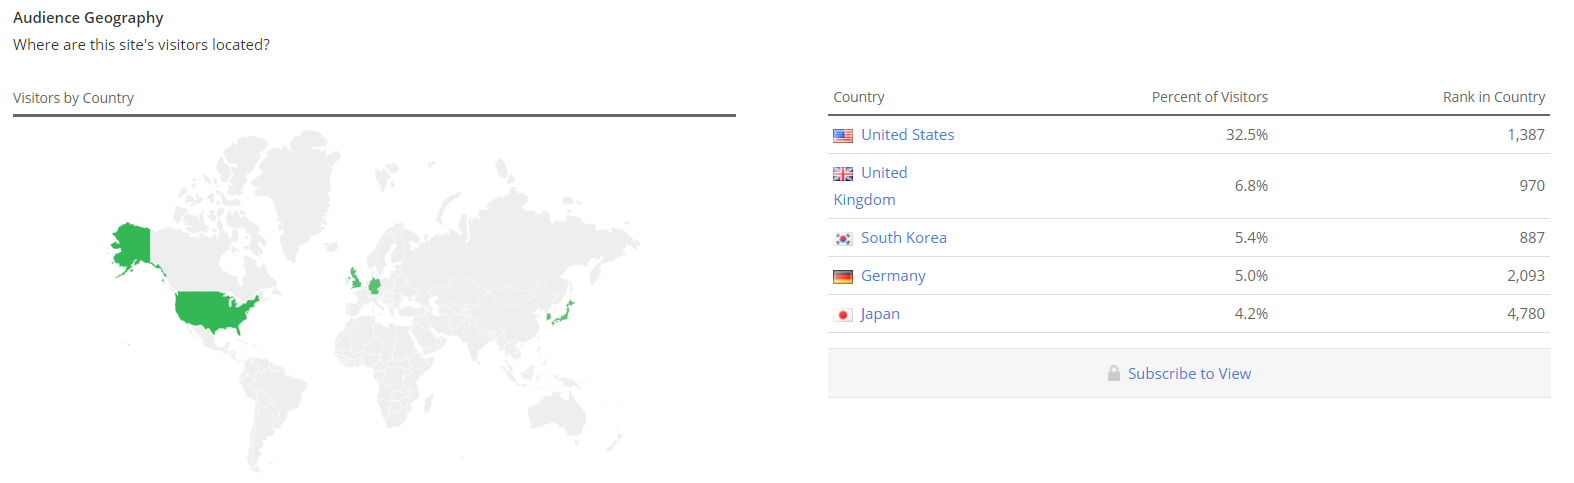Click the Visitors by Country heading
This screenshot has height=483, width=1574.
(x=73, y=98)
